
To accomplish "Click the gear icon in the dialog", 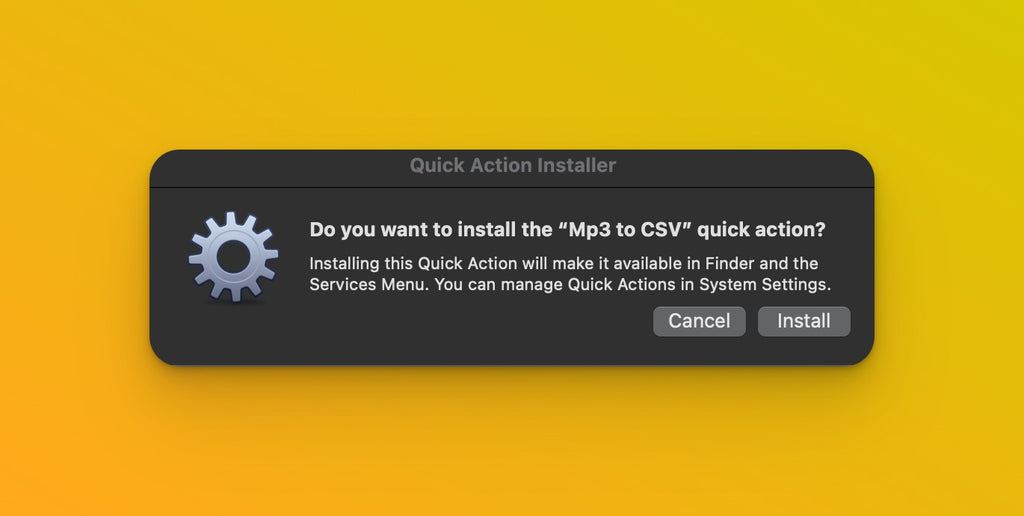I will point(233,257).
